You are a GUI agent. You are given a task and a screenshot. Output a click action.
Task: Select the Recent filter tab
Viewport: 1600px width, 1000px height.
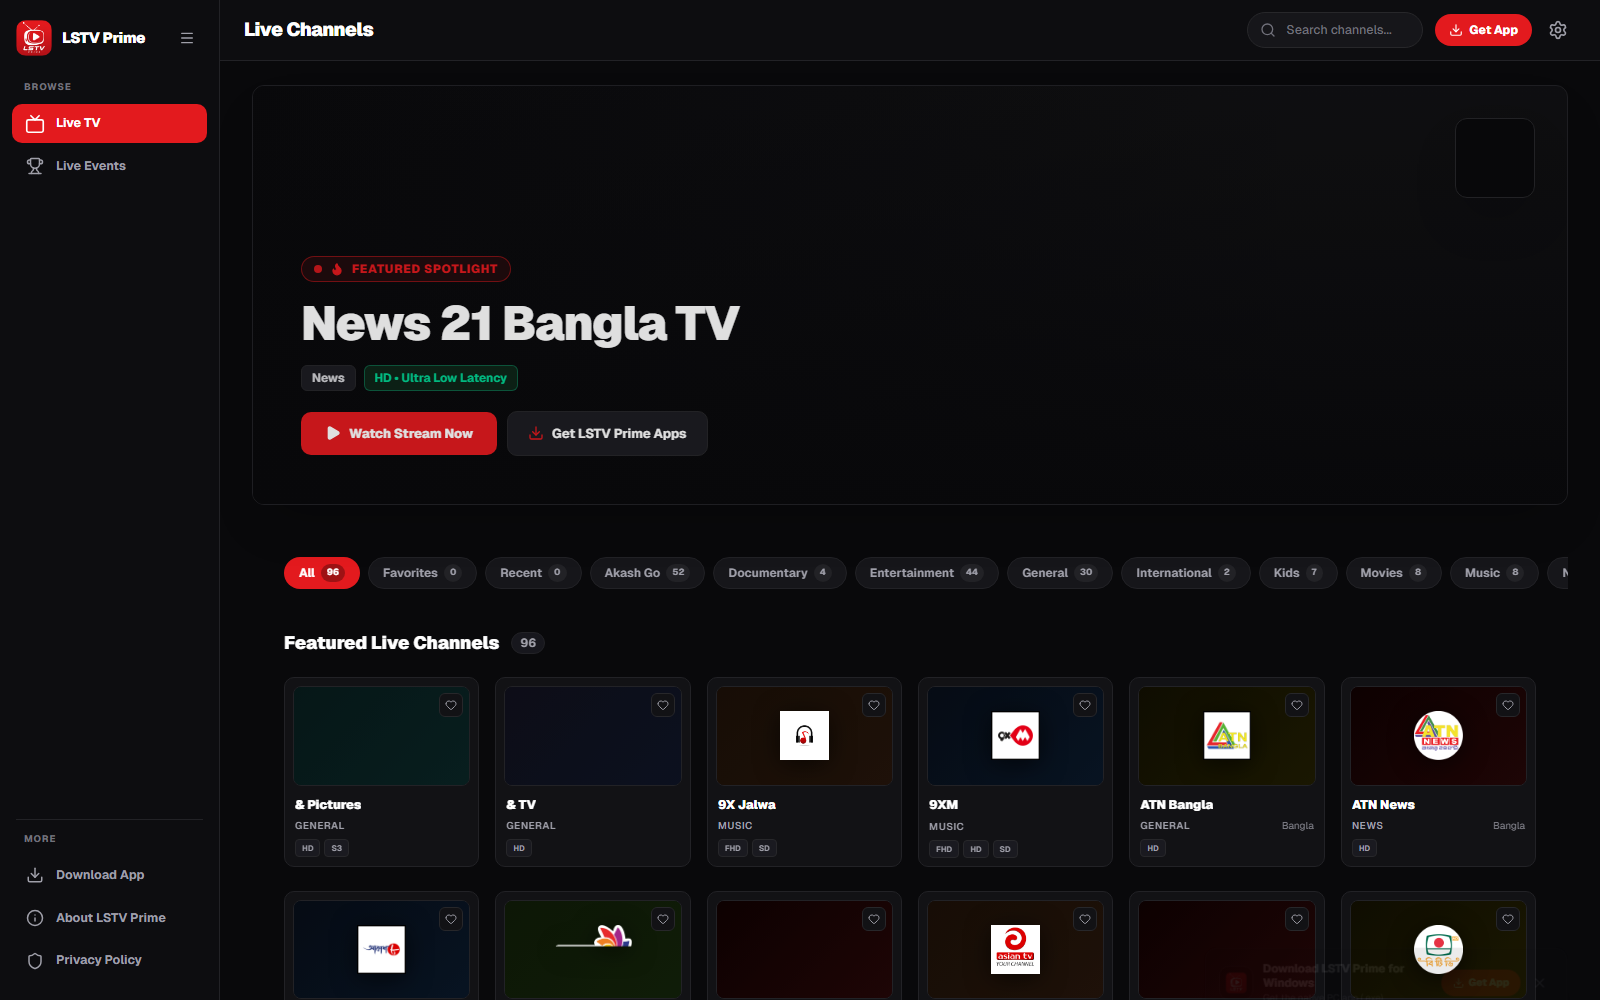(533, 573)
